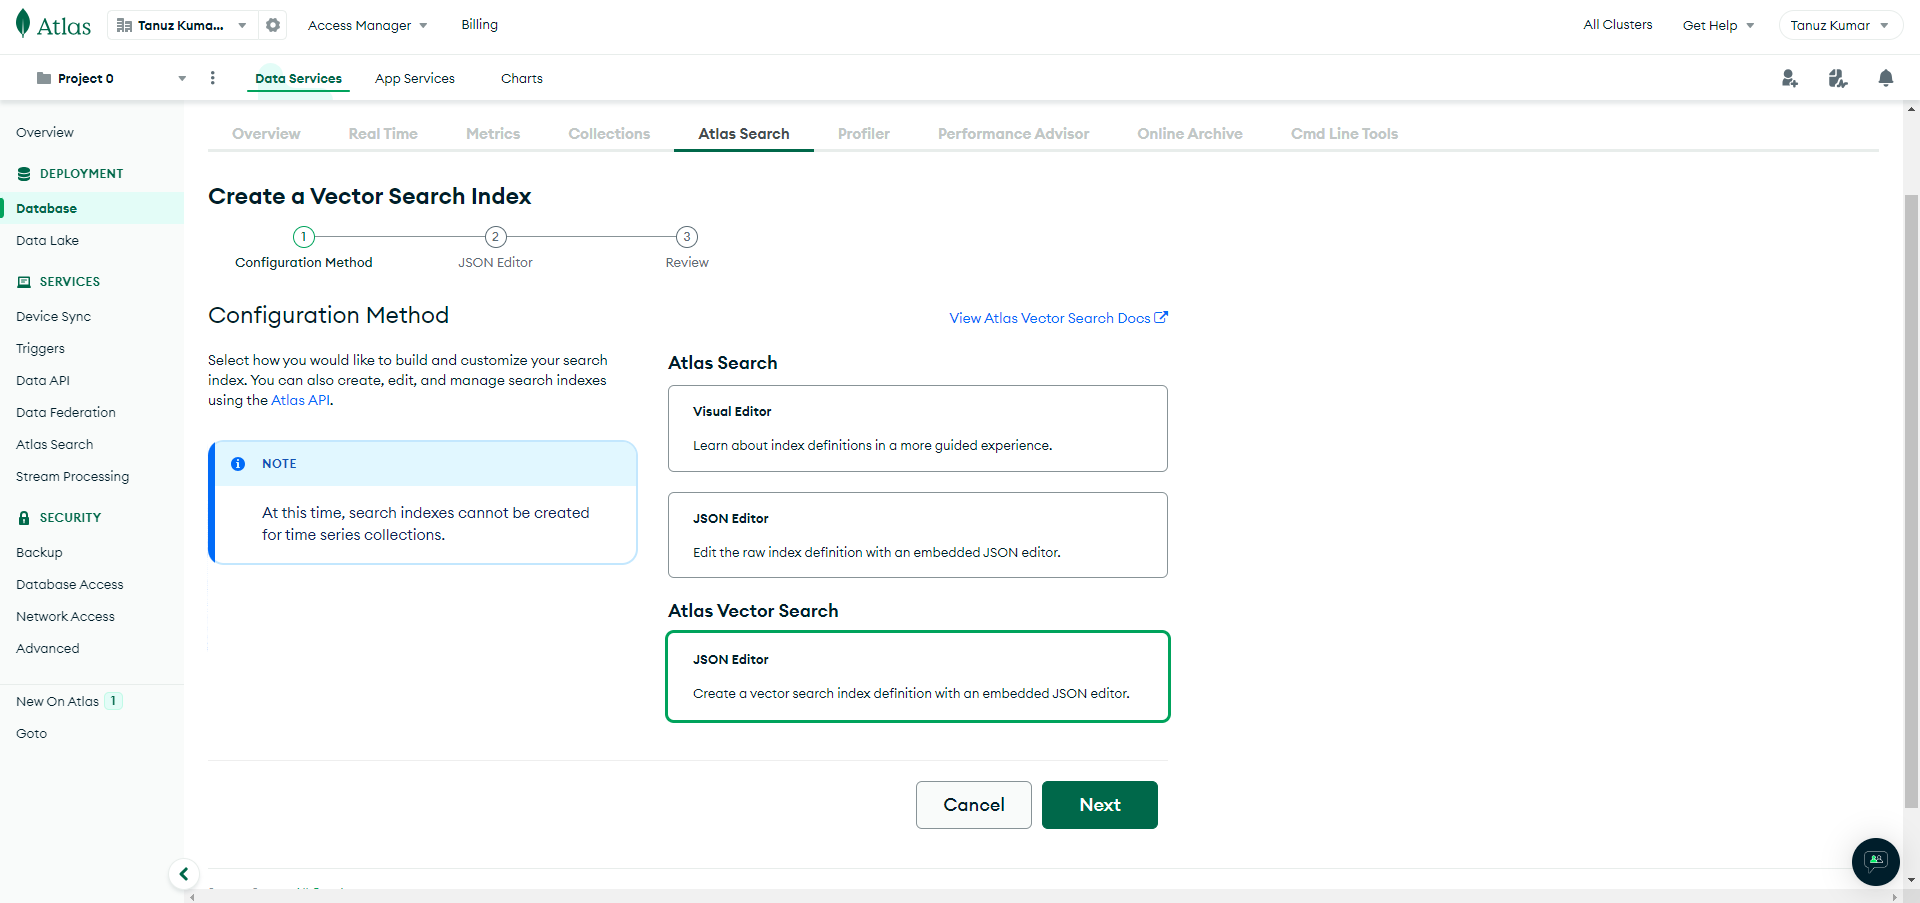The width and height of the screenshot is (1920, 903).
Task: Open organization settings via the gear icon
Action: pos(272,24)
